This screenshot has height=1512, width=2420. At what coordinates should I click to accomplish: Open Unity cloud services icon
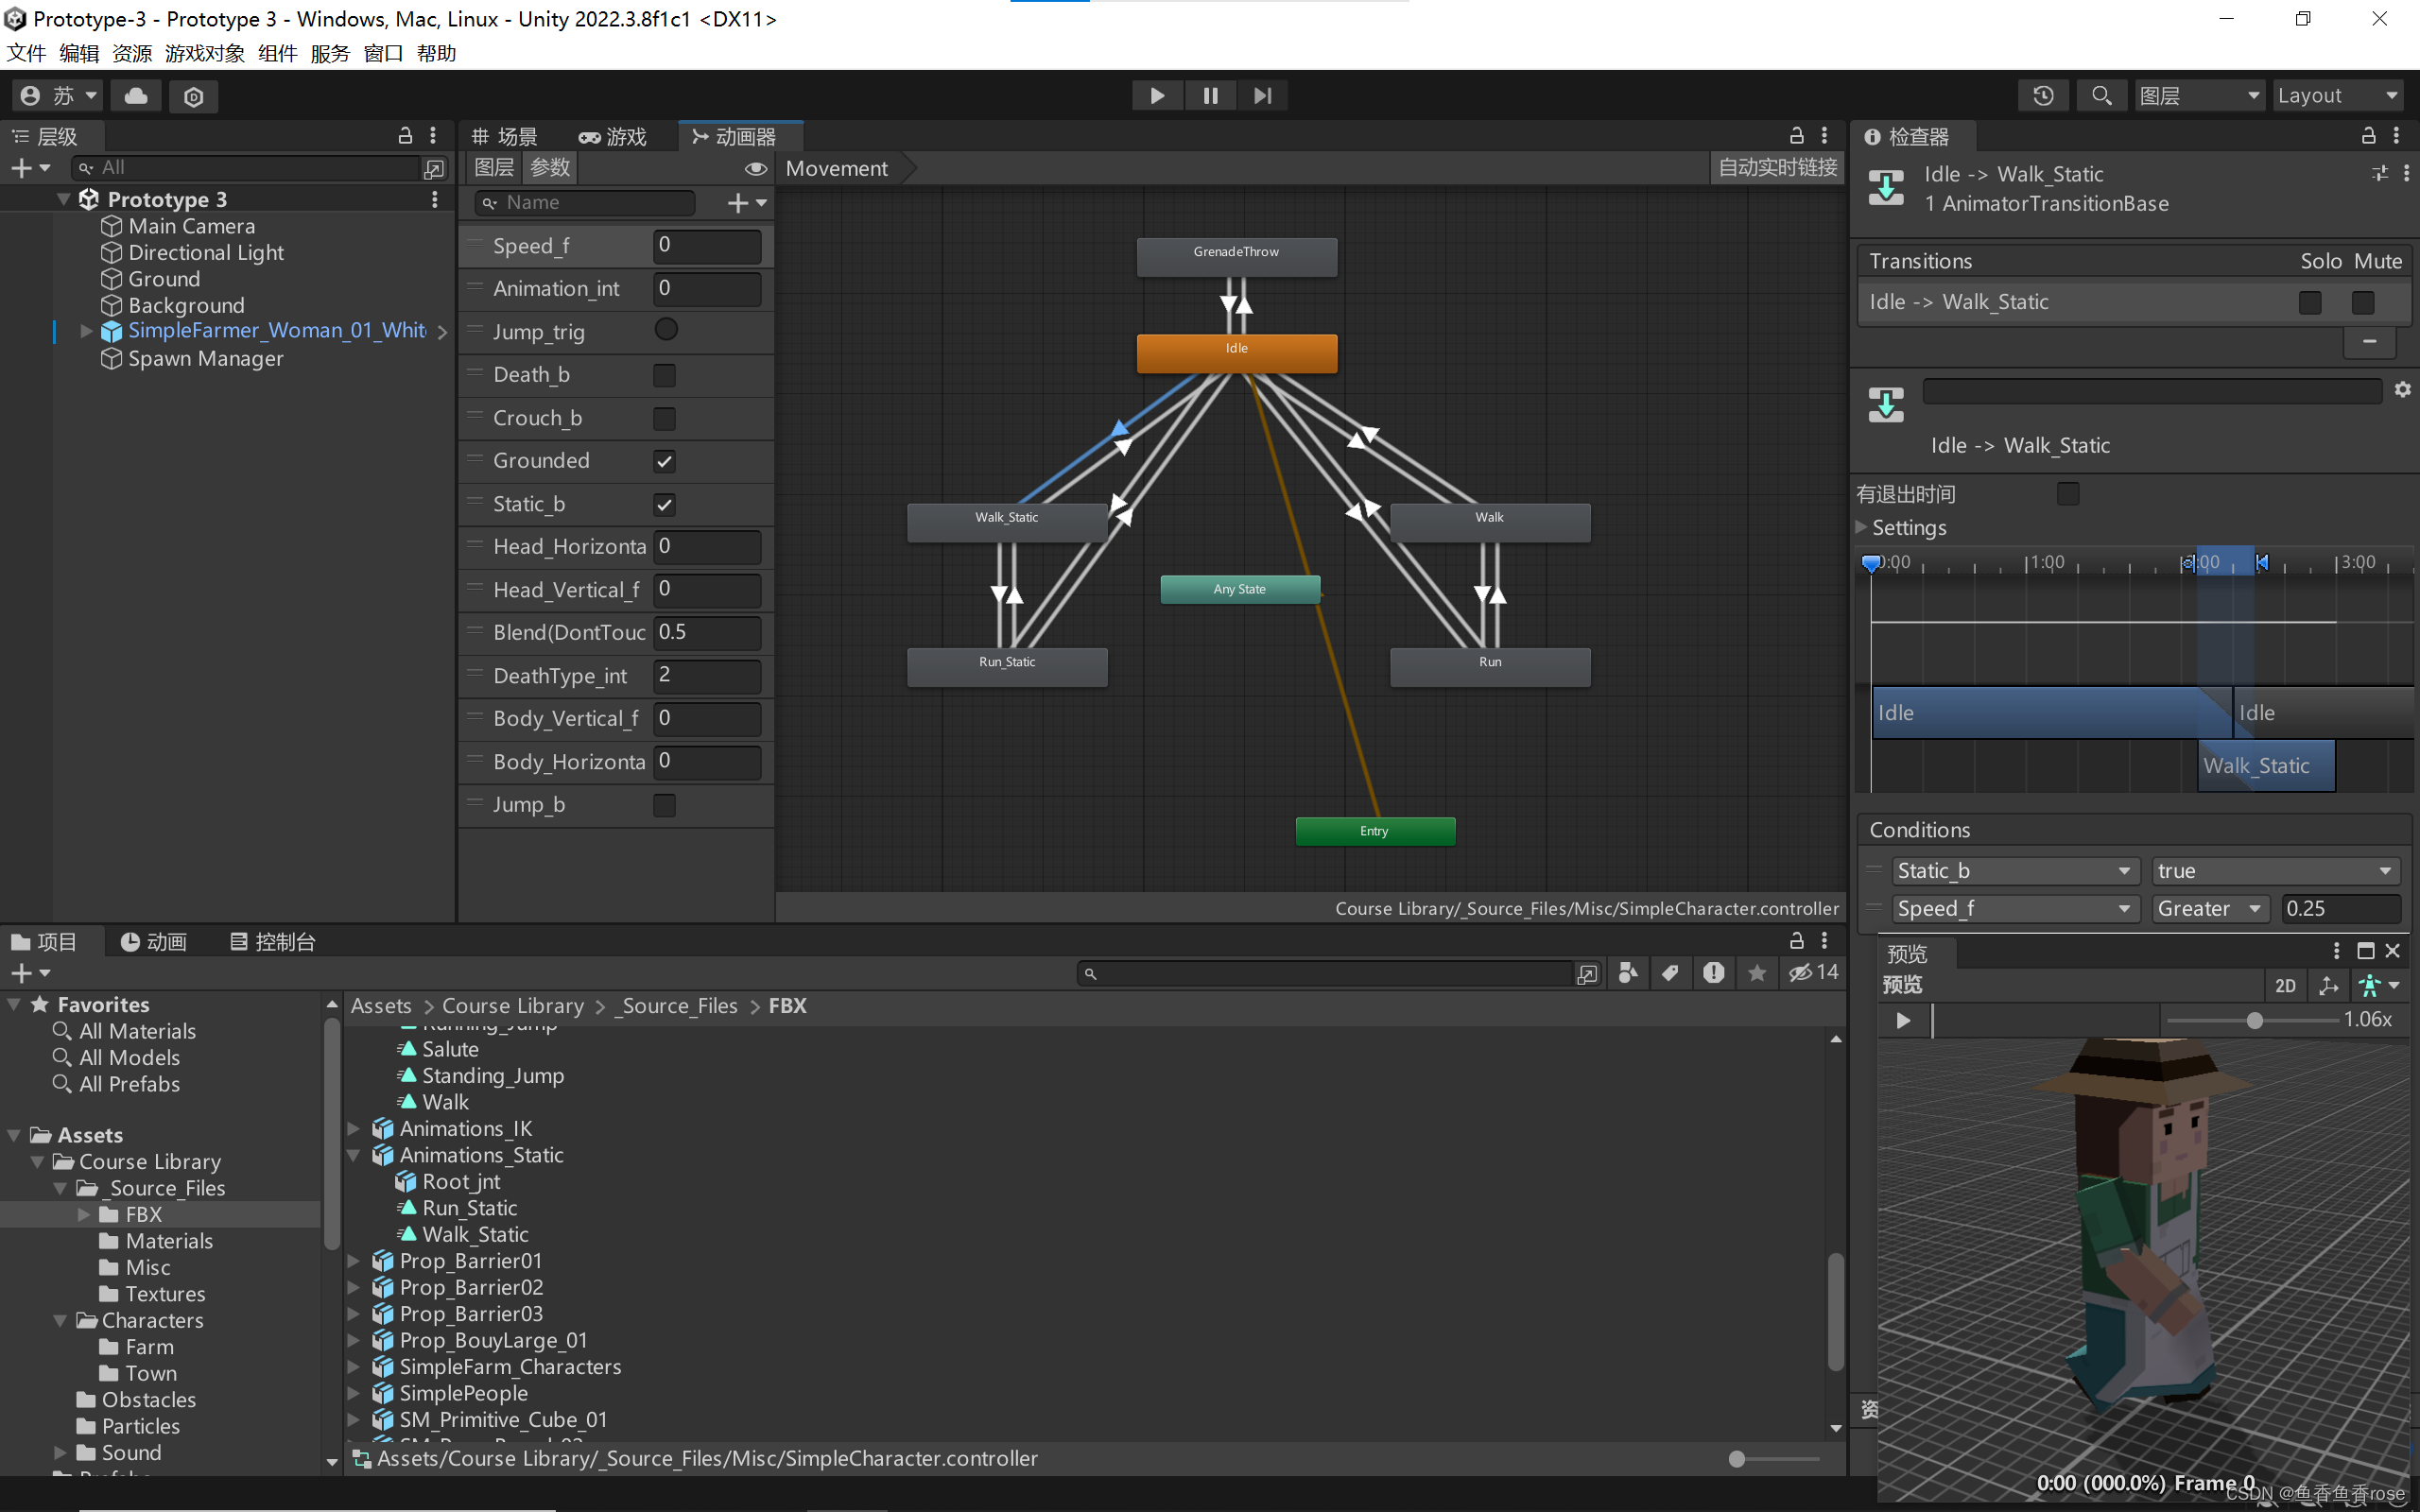pos(136,96)
